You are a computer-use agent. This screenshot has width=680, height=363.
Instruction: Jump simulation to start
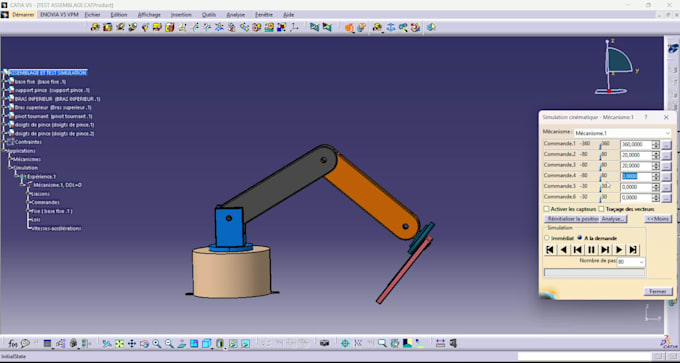pyautogui.click(x=550, y=250)
